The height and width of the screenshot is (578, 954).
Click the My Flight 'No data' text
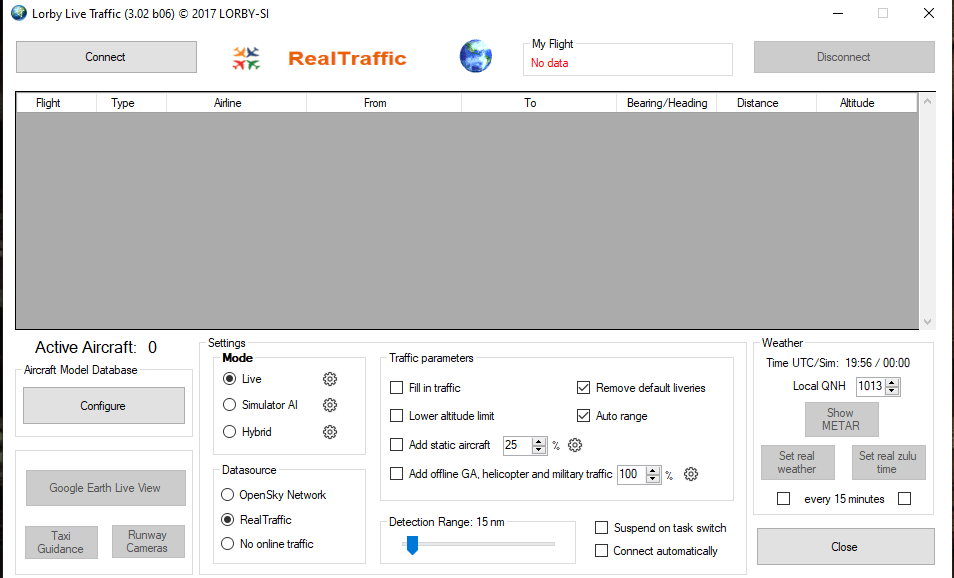pos(549,63)
